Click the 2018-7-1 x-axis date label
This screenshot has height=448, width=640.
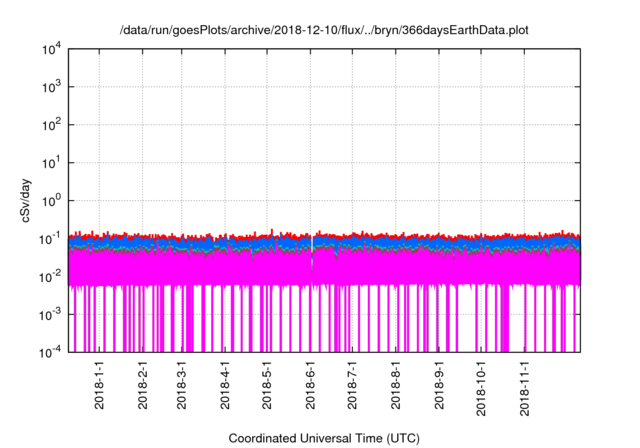(x=352, y=385)
